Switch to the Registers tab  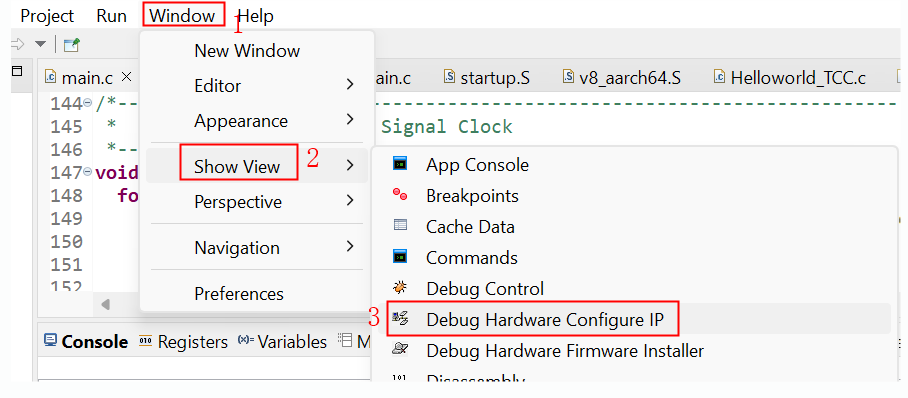pos(184,342)
